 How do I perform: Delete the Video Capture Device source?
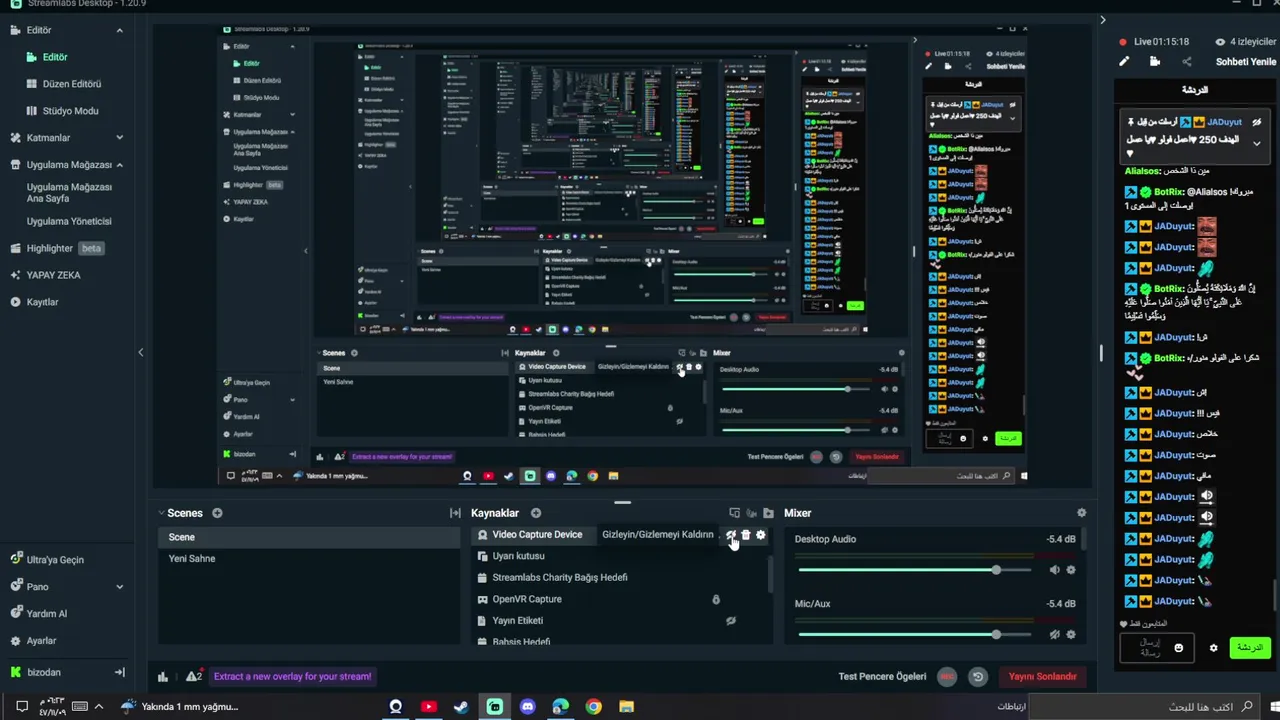746,535
